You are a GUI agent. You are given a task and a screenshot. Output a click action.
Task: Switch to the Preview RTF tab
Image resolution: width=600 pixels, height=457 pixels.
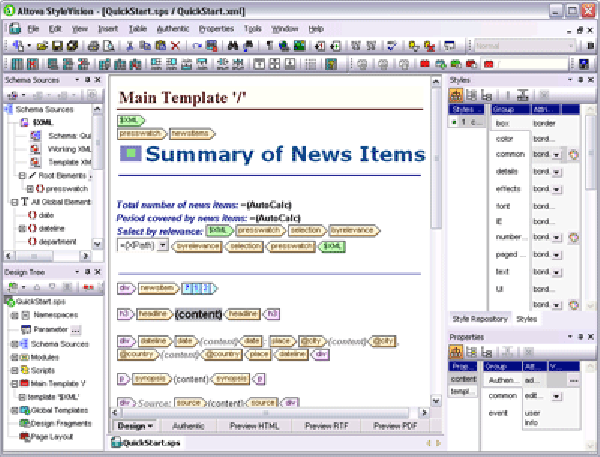point(326,426)
